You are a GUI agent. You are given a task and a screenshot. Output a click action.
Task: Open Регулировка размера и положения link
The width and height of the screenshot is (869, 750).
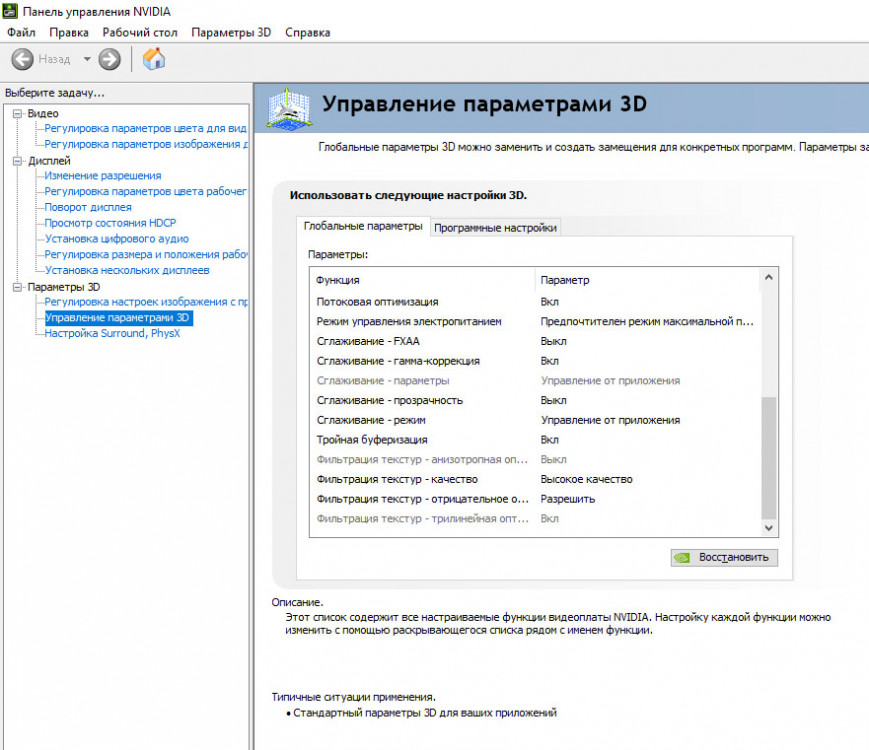pos(146,254)
